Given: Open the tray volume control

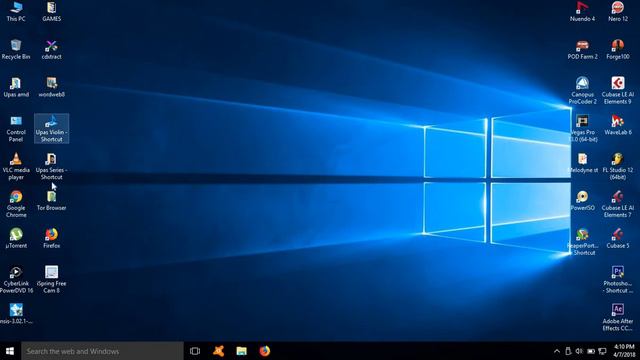Looking at the screenshot, I should [579, 351].
